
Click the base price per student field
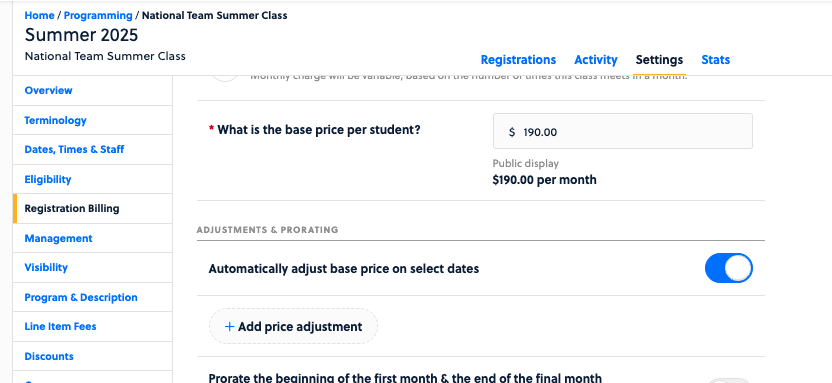tap(622, 131)
